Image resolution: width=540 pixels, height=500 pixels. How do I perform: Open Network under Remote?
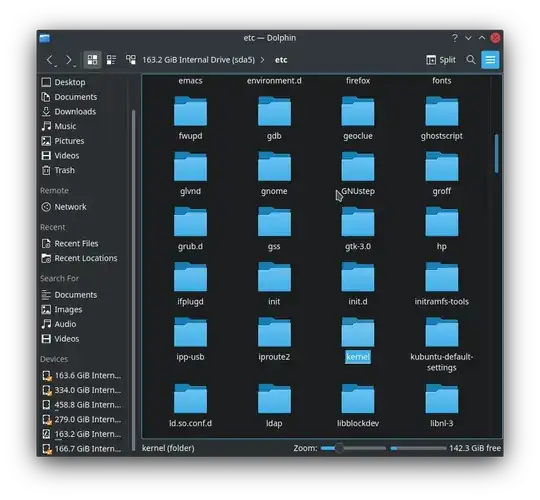[83, 207]
